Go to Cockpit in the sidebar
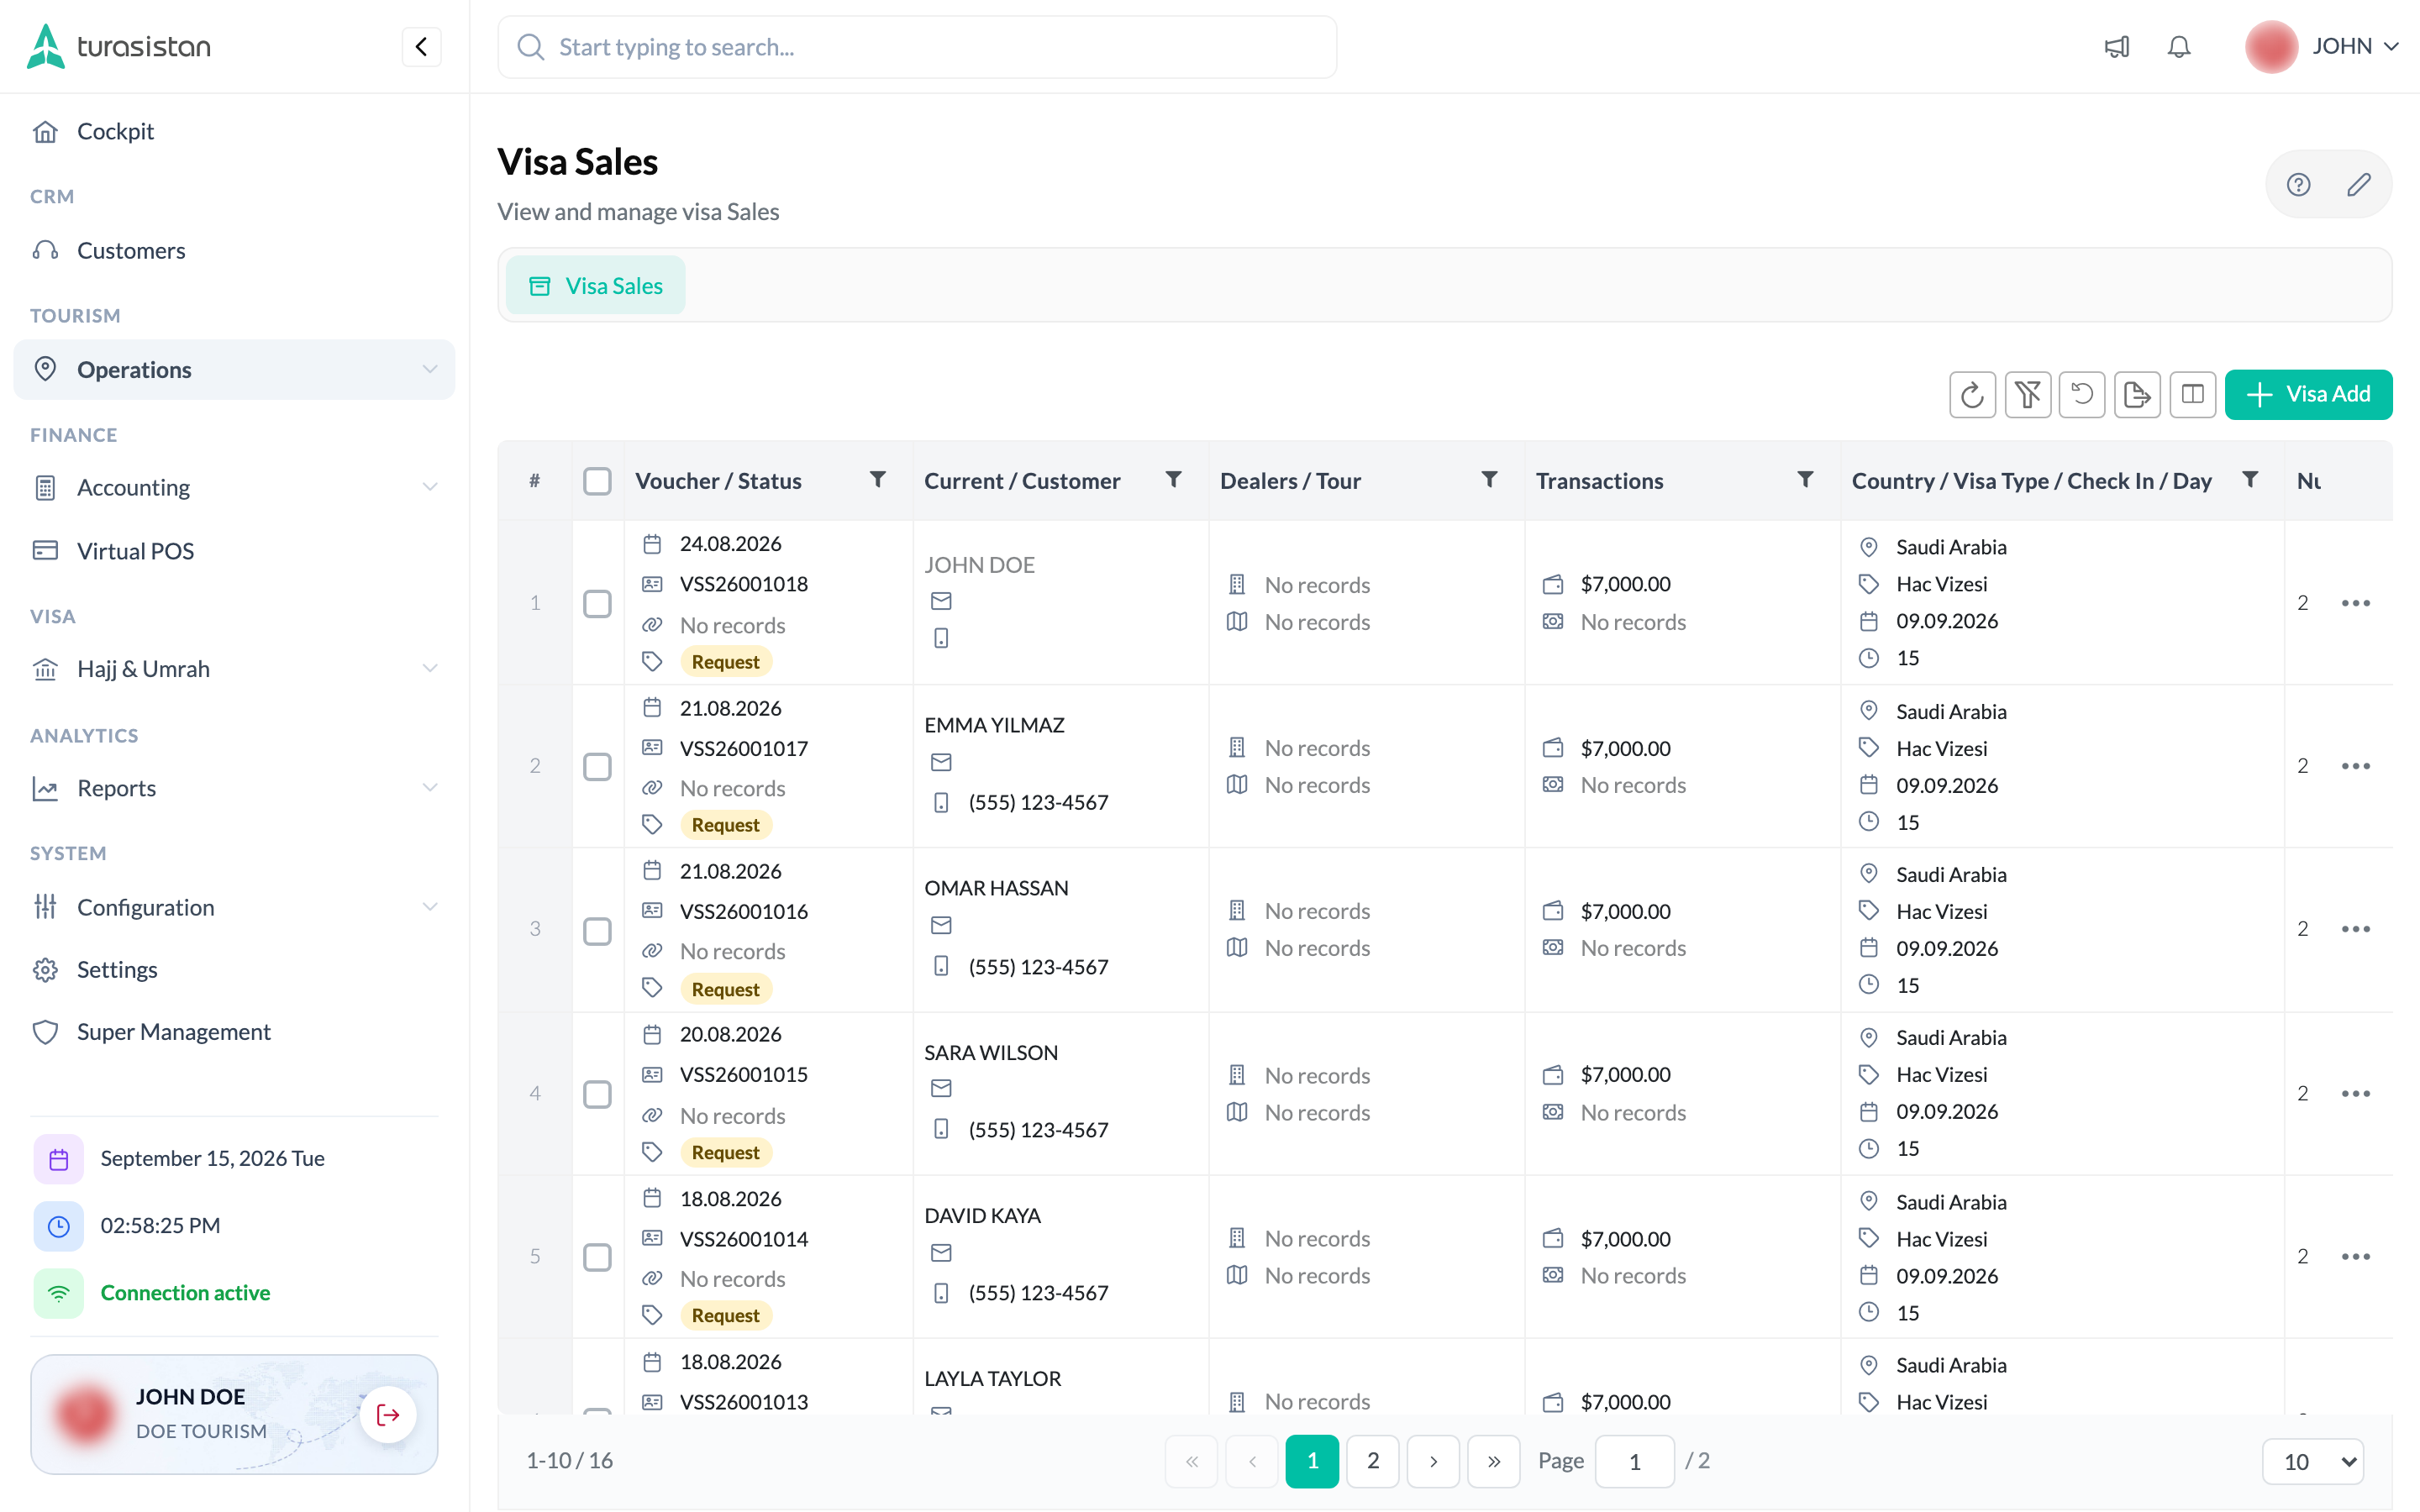This screenshot has width=2420, height=1512. coord(234,131)
